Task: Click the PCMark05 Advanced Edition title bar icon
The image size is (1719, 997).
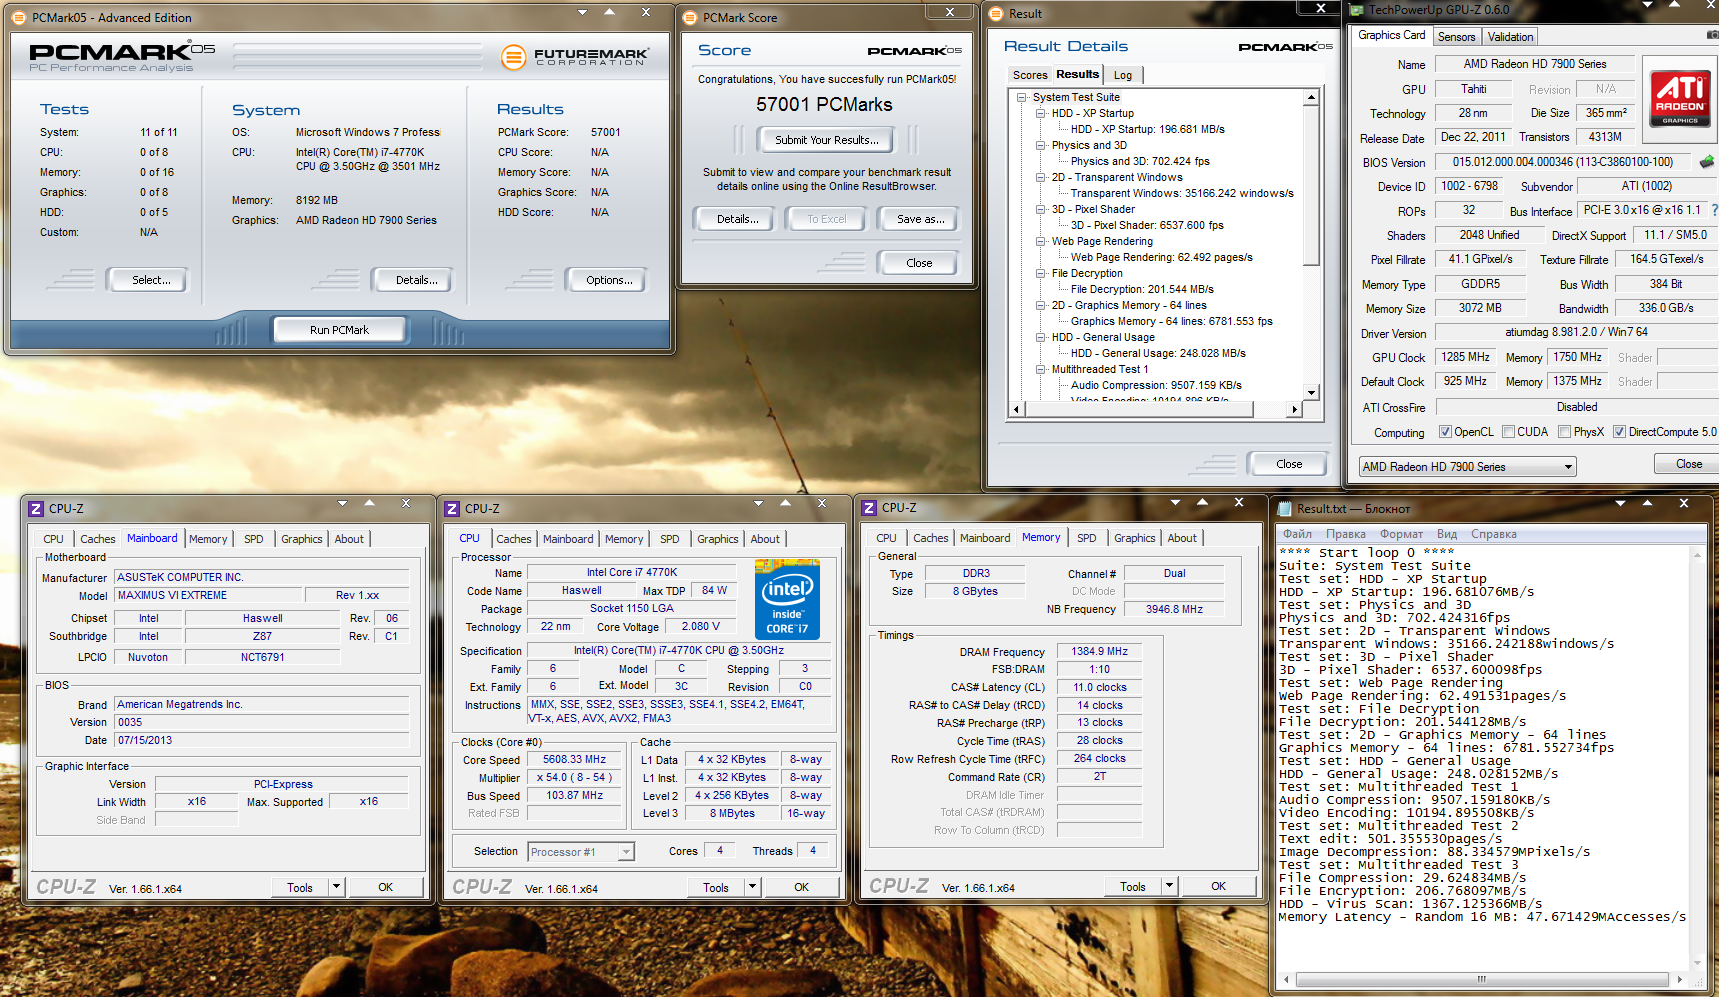Action: click(x=18, y=17)
